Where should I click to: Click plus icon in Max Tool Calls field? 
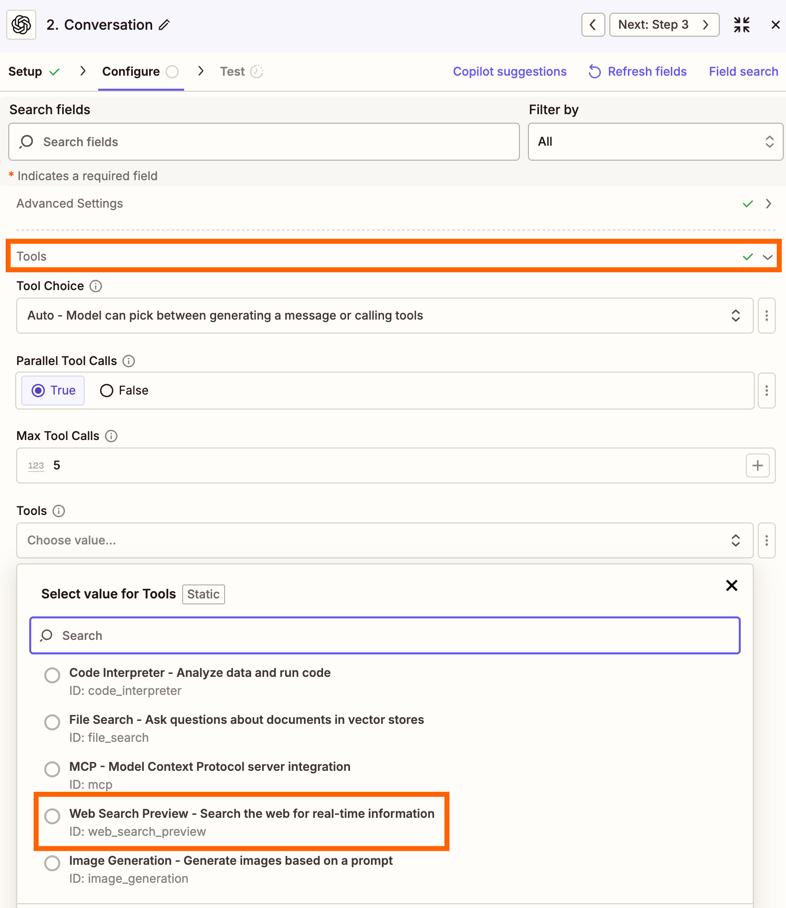pos(757,466)
